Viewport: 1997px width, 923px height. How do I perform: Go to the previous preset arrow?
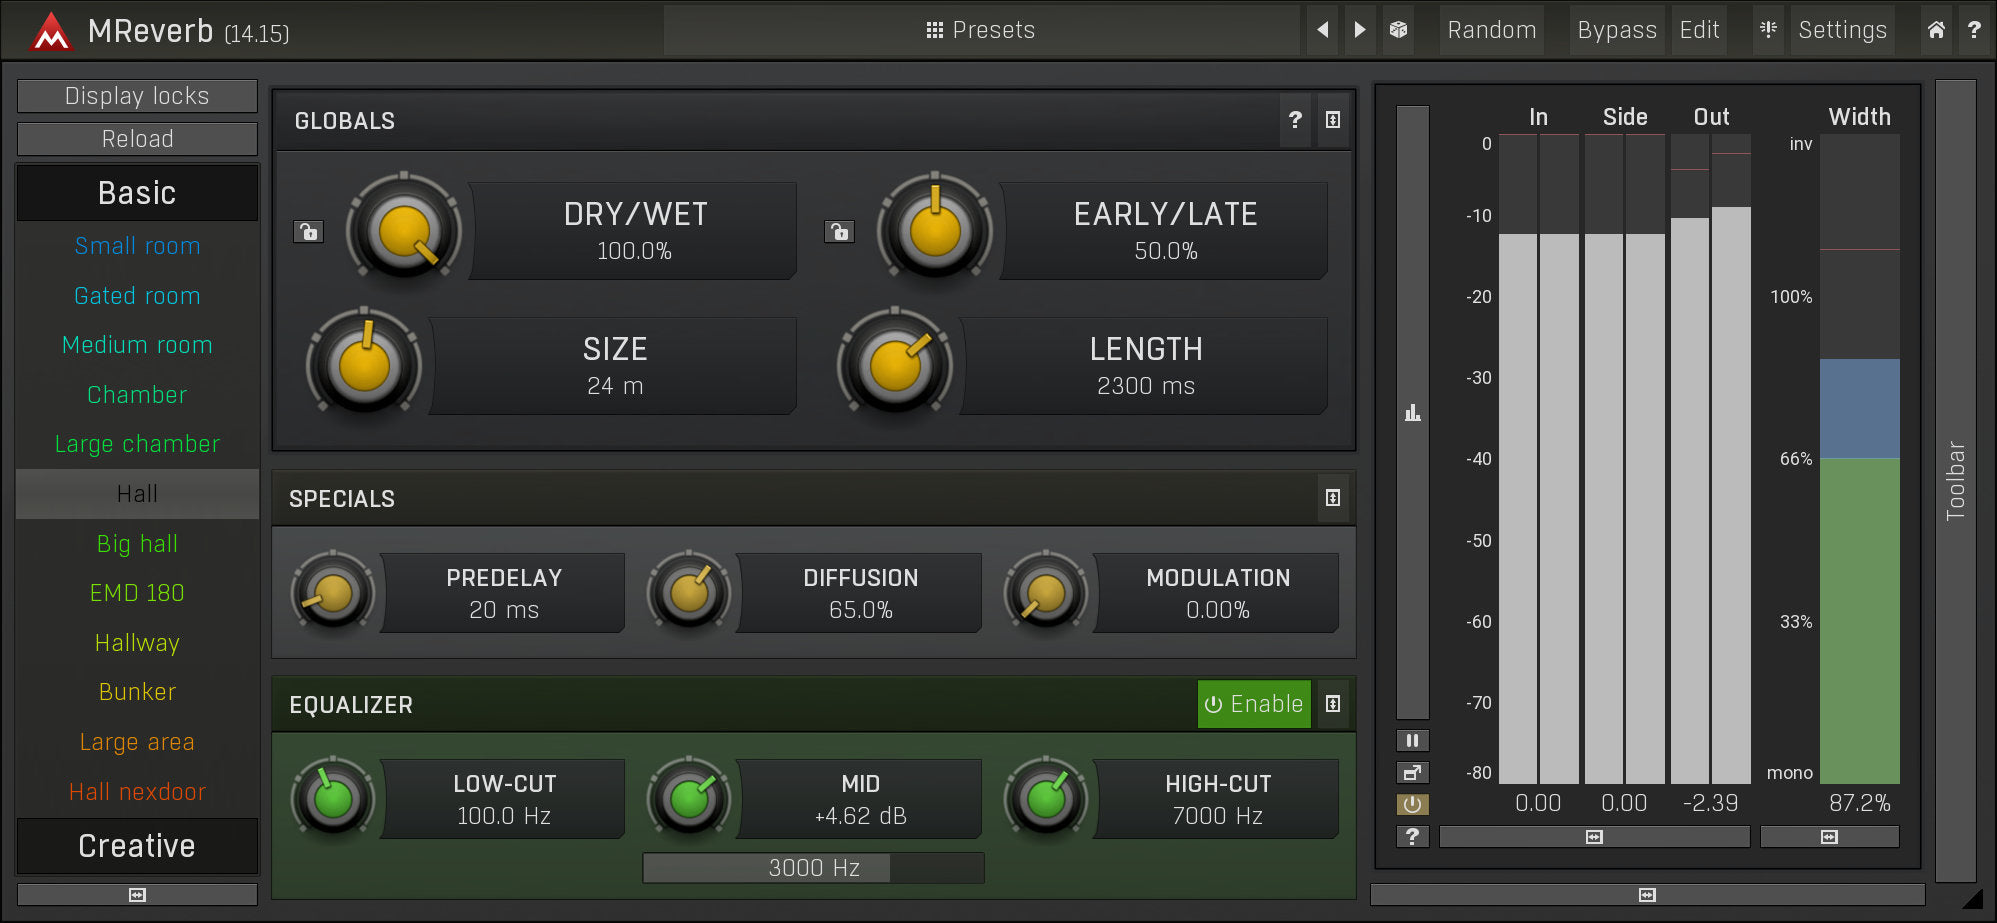tap(1322, 30)
